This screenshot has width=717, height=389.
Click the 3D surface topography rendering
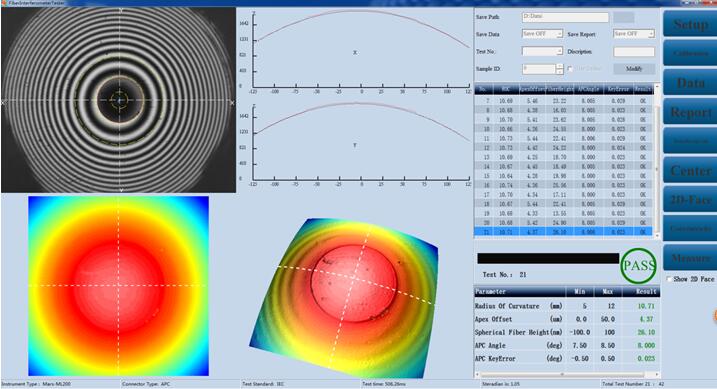coord(344,298)
